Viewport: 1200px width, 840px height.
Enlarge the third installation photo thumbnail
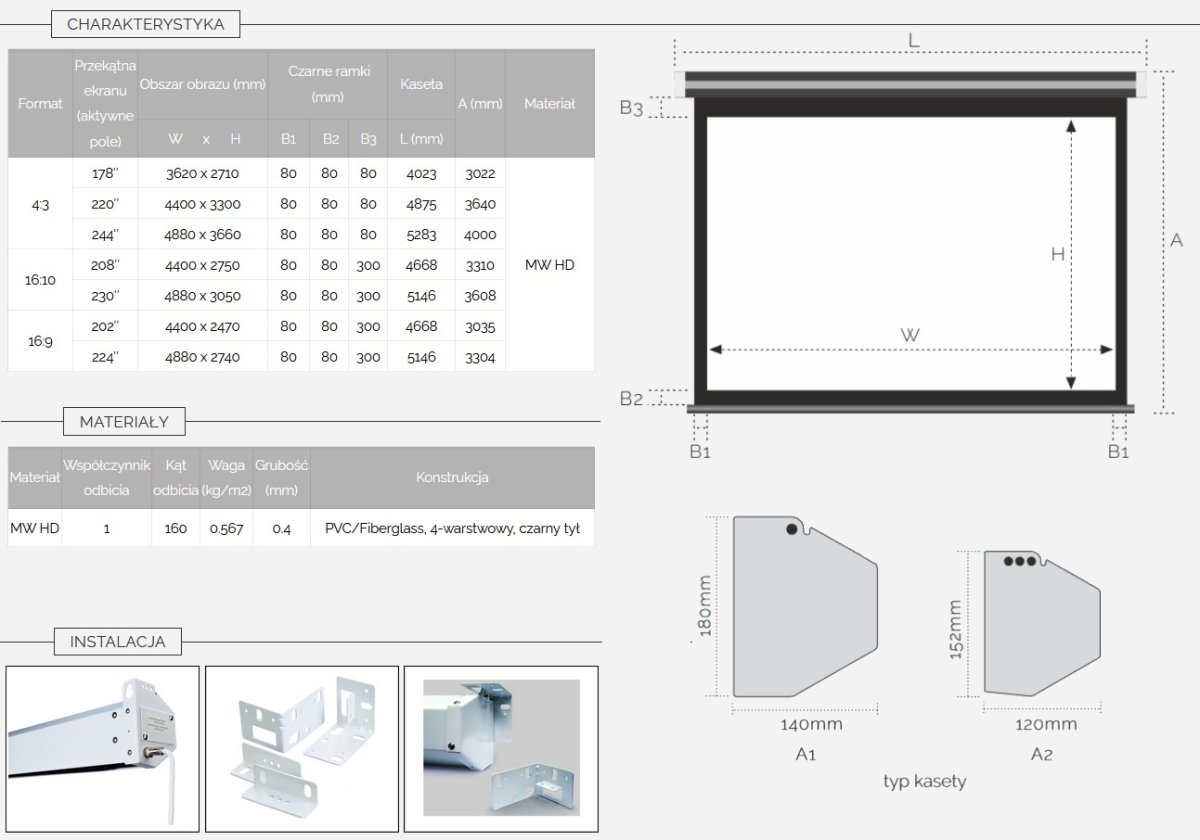(501, 749)
